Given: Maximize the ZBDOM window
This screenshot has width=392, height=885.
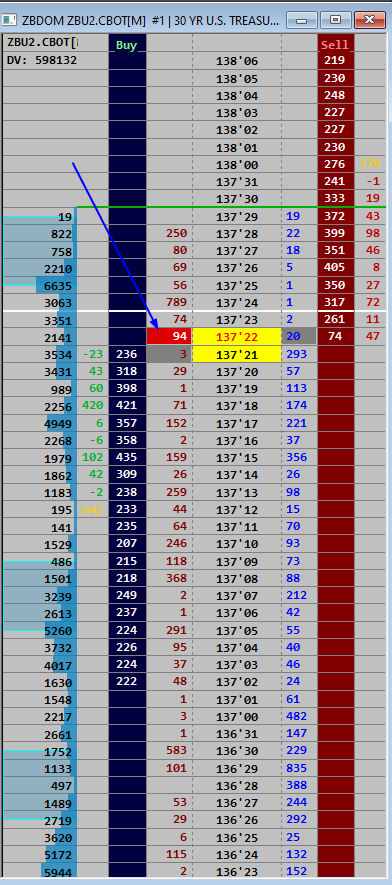Looking at the screenshot, I should click(x=336, y=20).
